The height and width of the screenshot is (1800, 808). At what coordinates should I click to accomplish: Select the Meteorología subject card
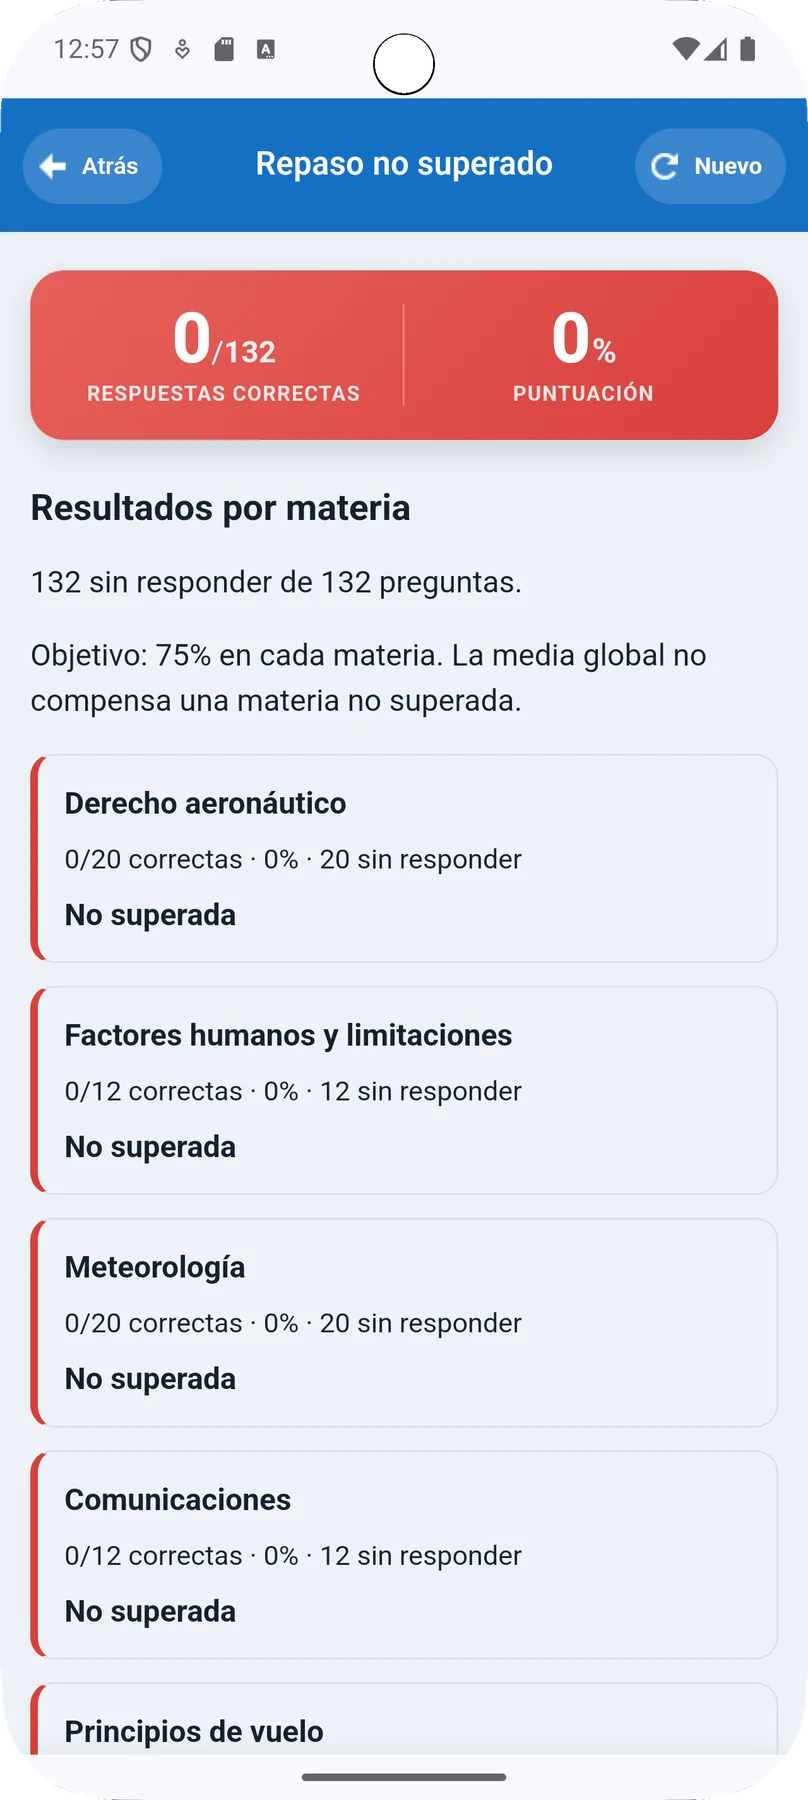click(x=404, y=1323)
